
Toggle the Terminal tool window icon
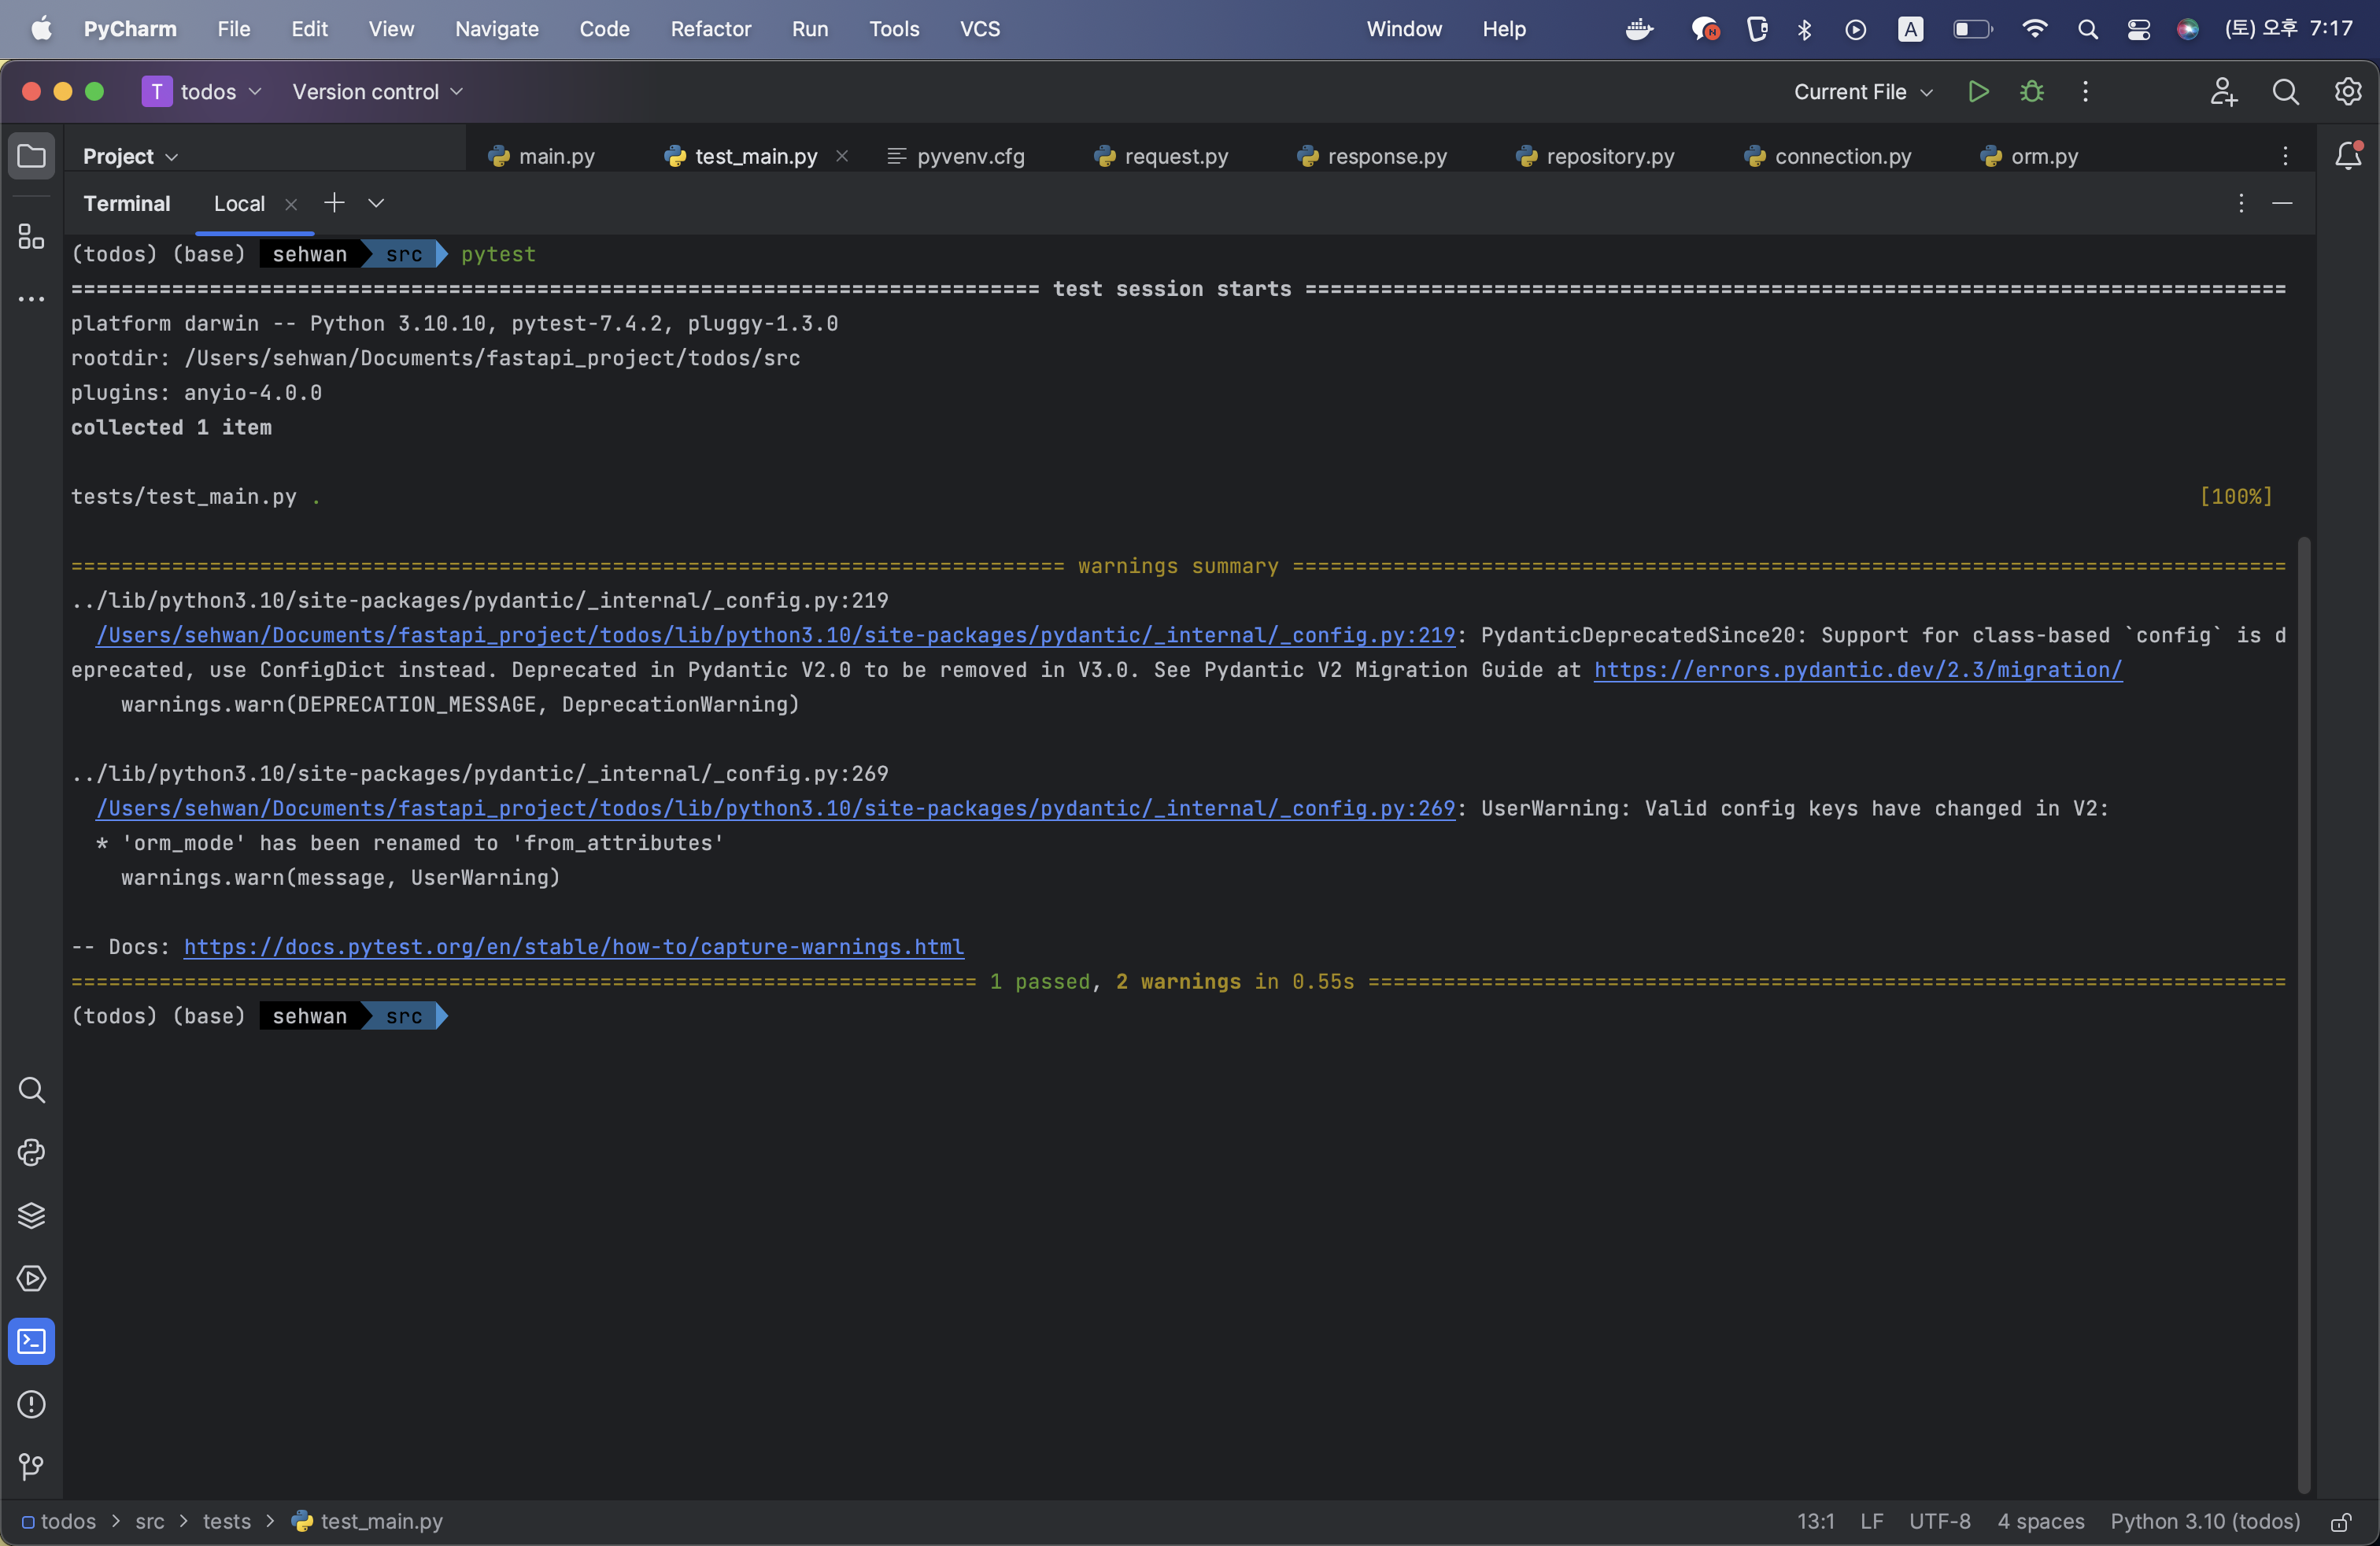31,1341
